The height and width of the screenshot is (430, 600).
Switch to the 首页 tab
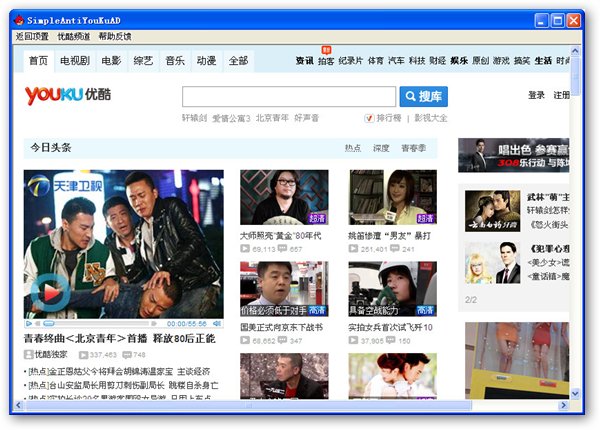point(38,60)
